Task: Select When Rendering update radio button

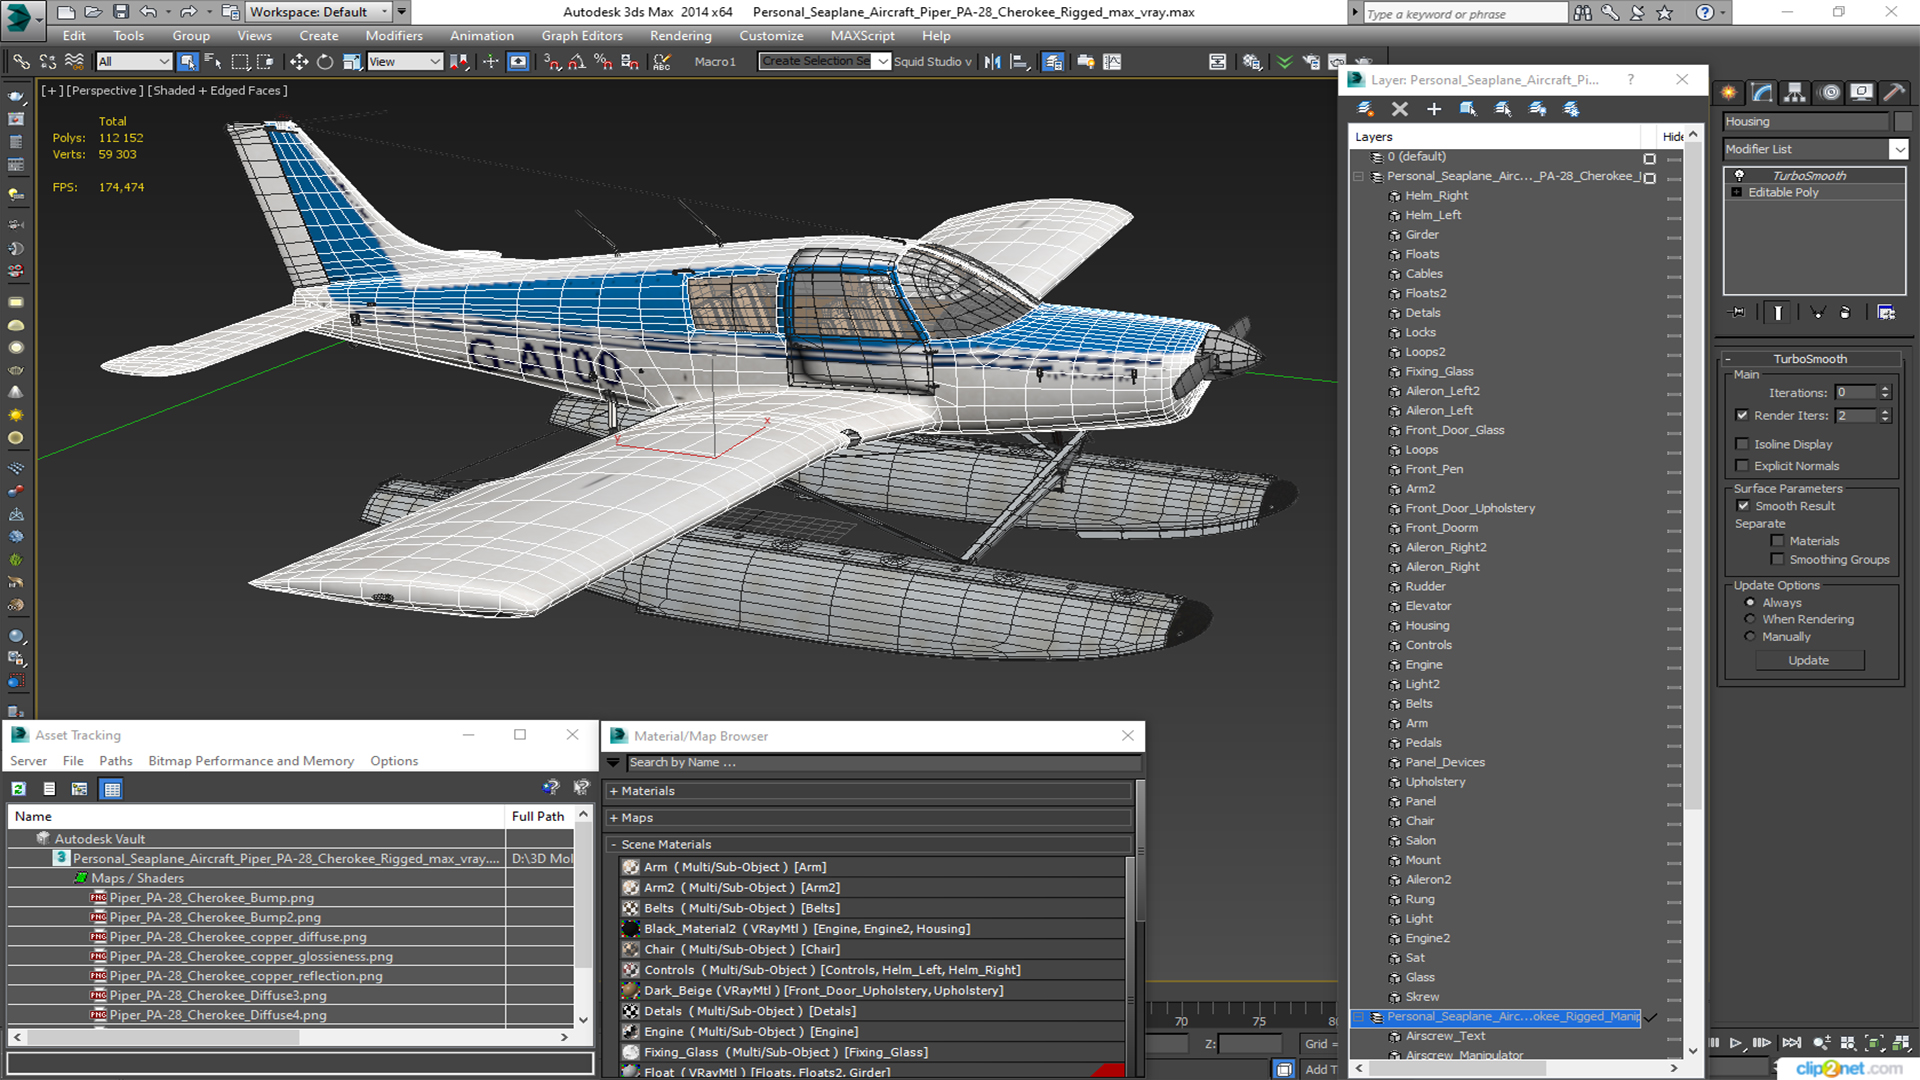Action: (x=1750, y=619)
